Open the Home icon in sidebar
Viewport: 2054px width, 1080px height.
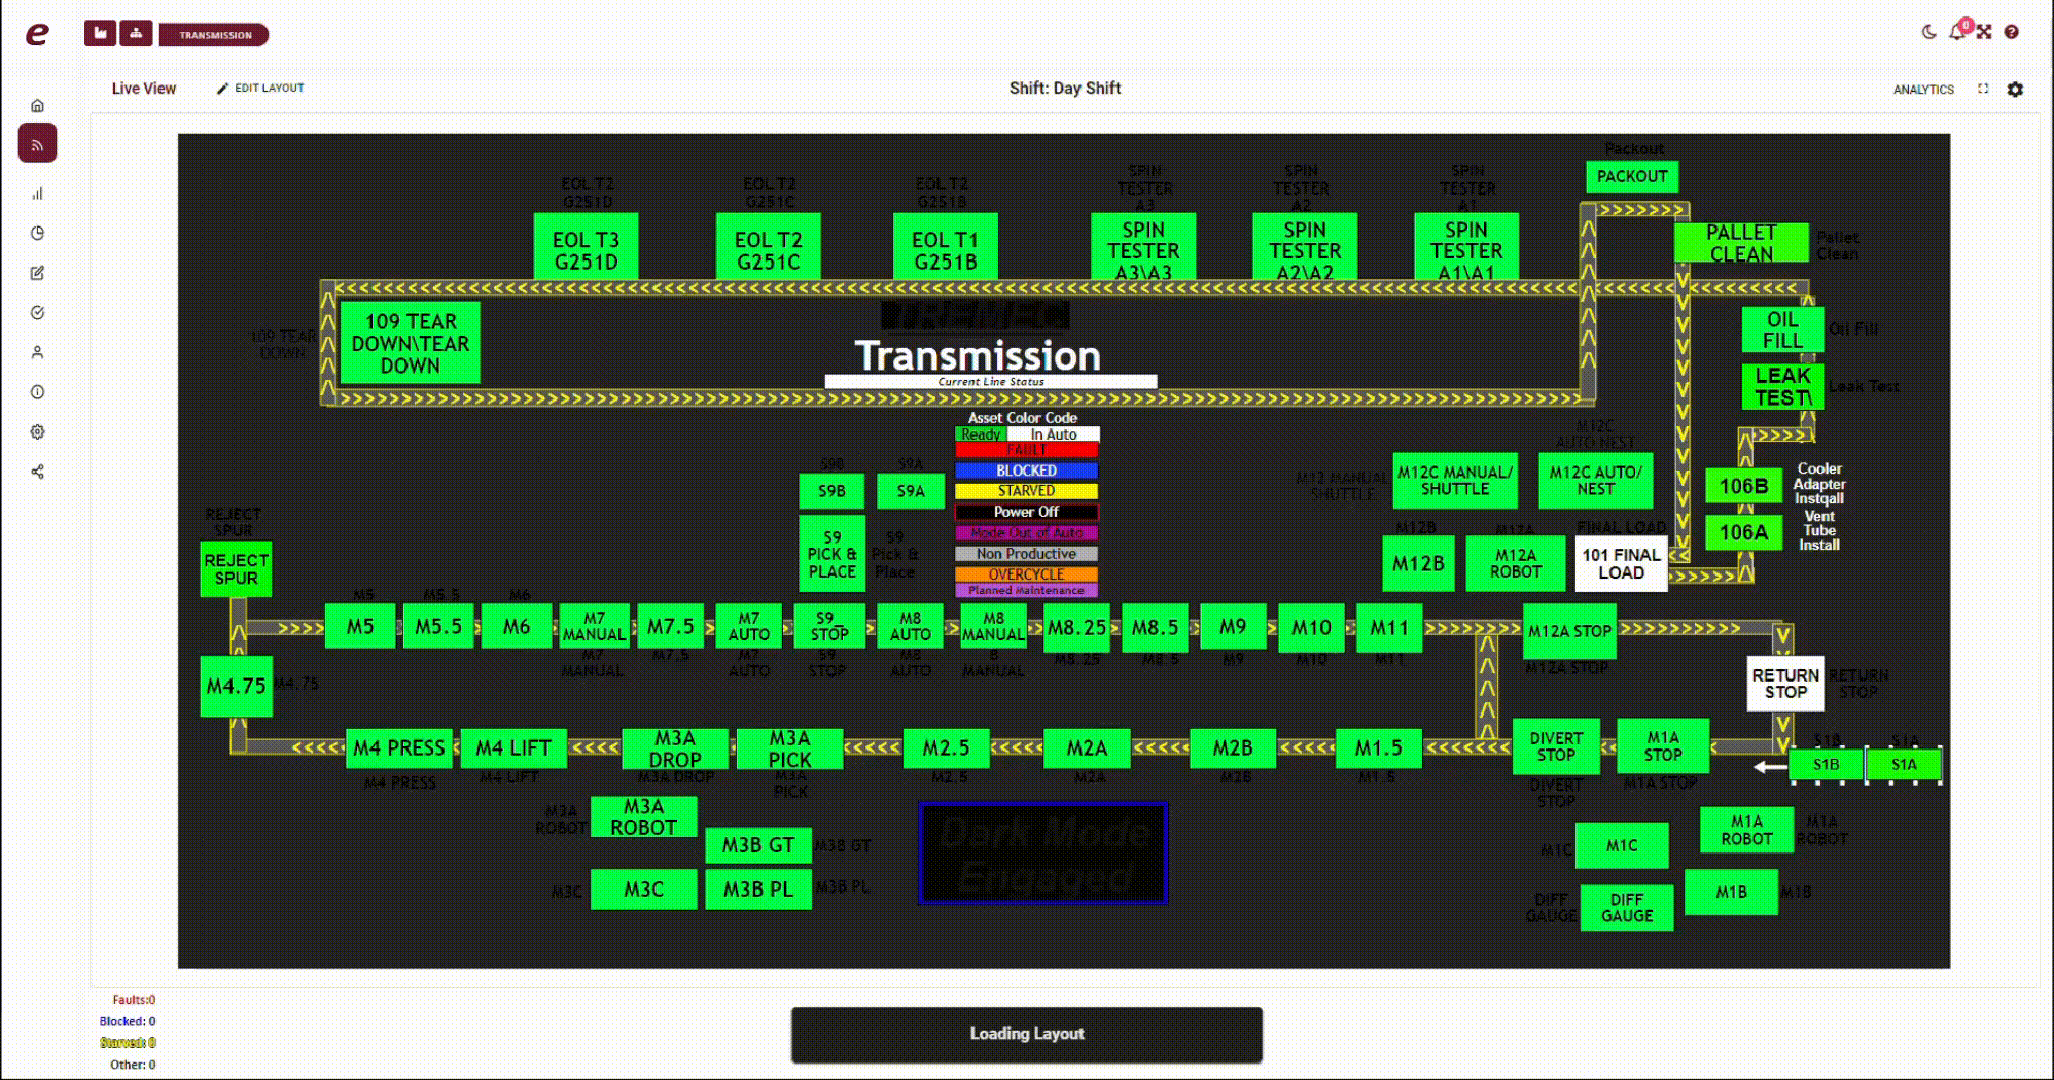click(37, 106)
